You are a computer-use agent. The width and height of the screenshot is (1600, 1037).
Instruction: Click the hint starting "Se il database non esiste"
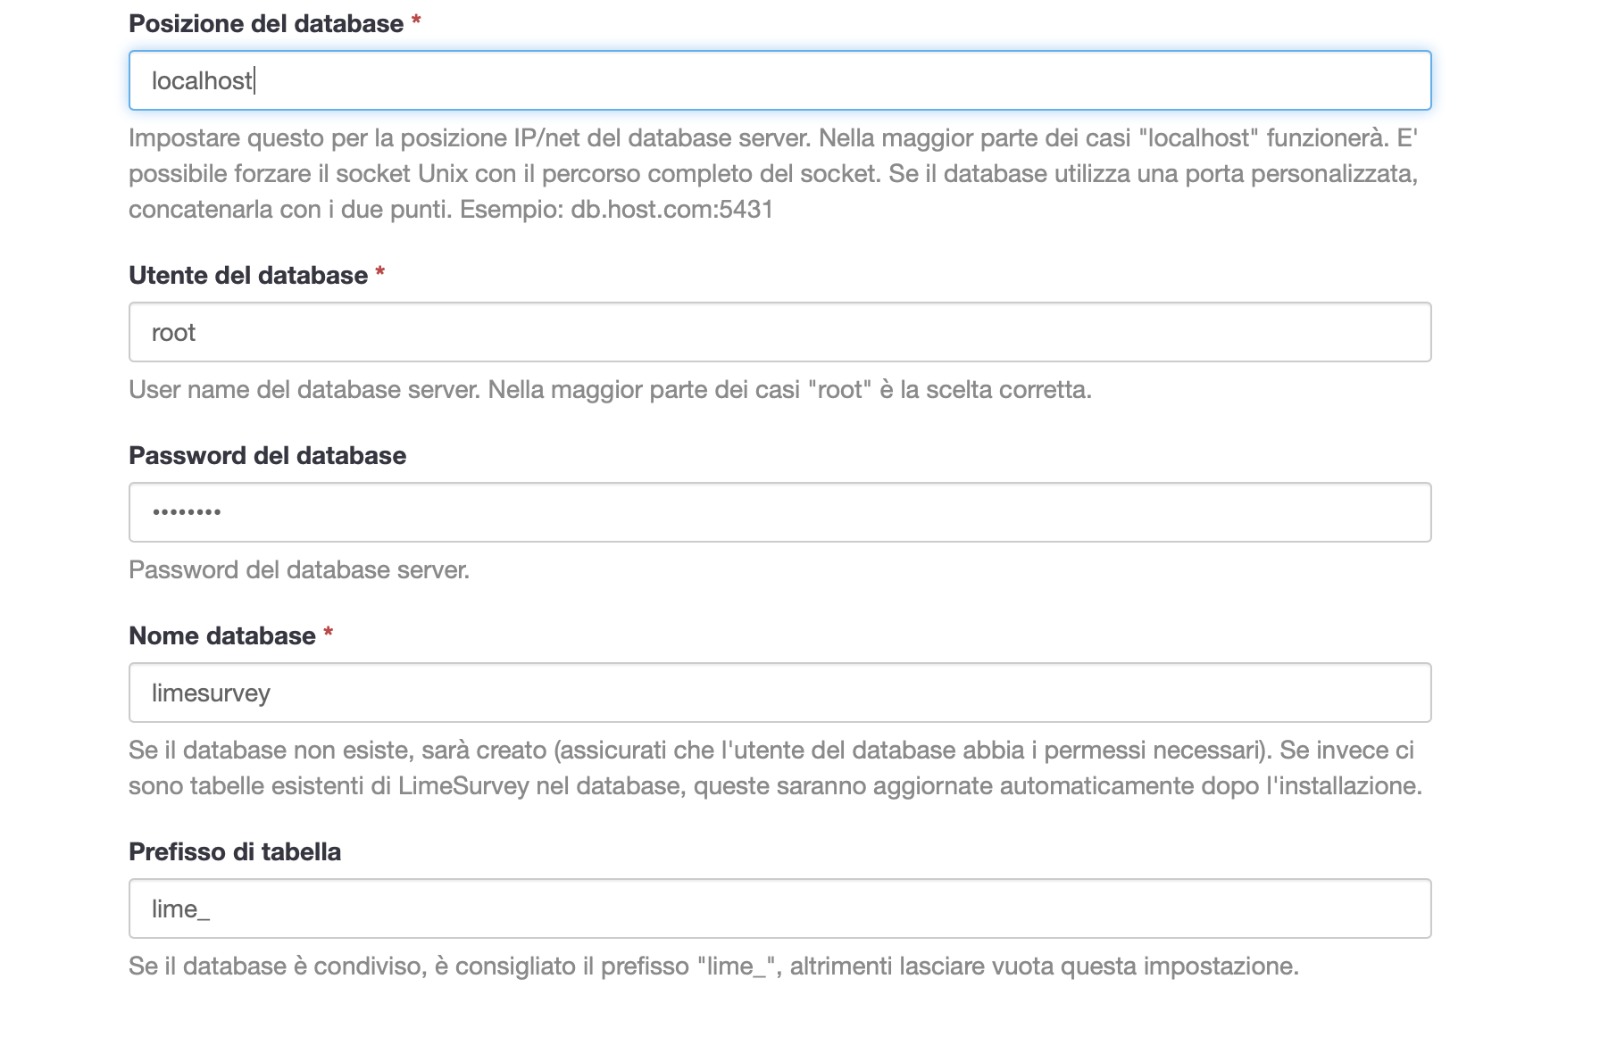click(x=771, y=750)
